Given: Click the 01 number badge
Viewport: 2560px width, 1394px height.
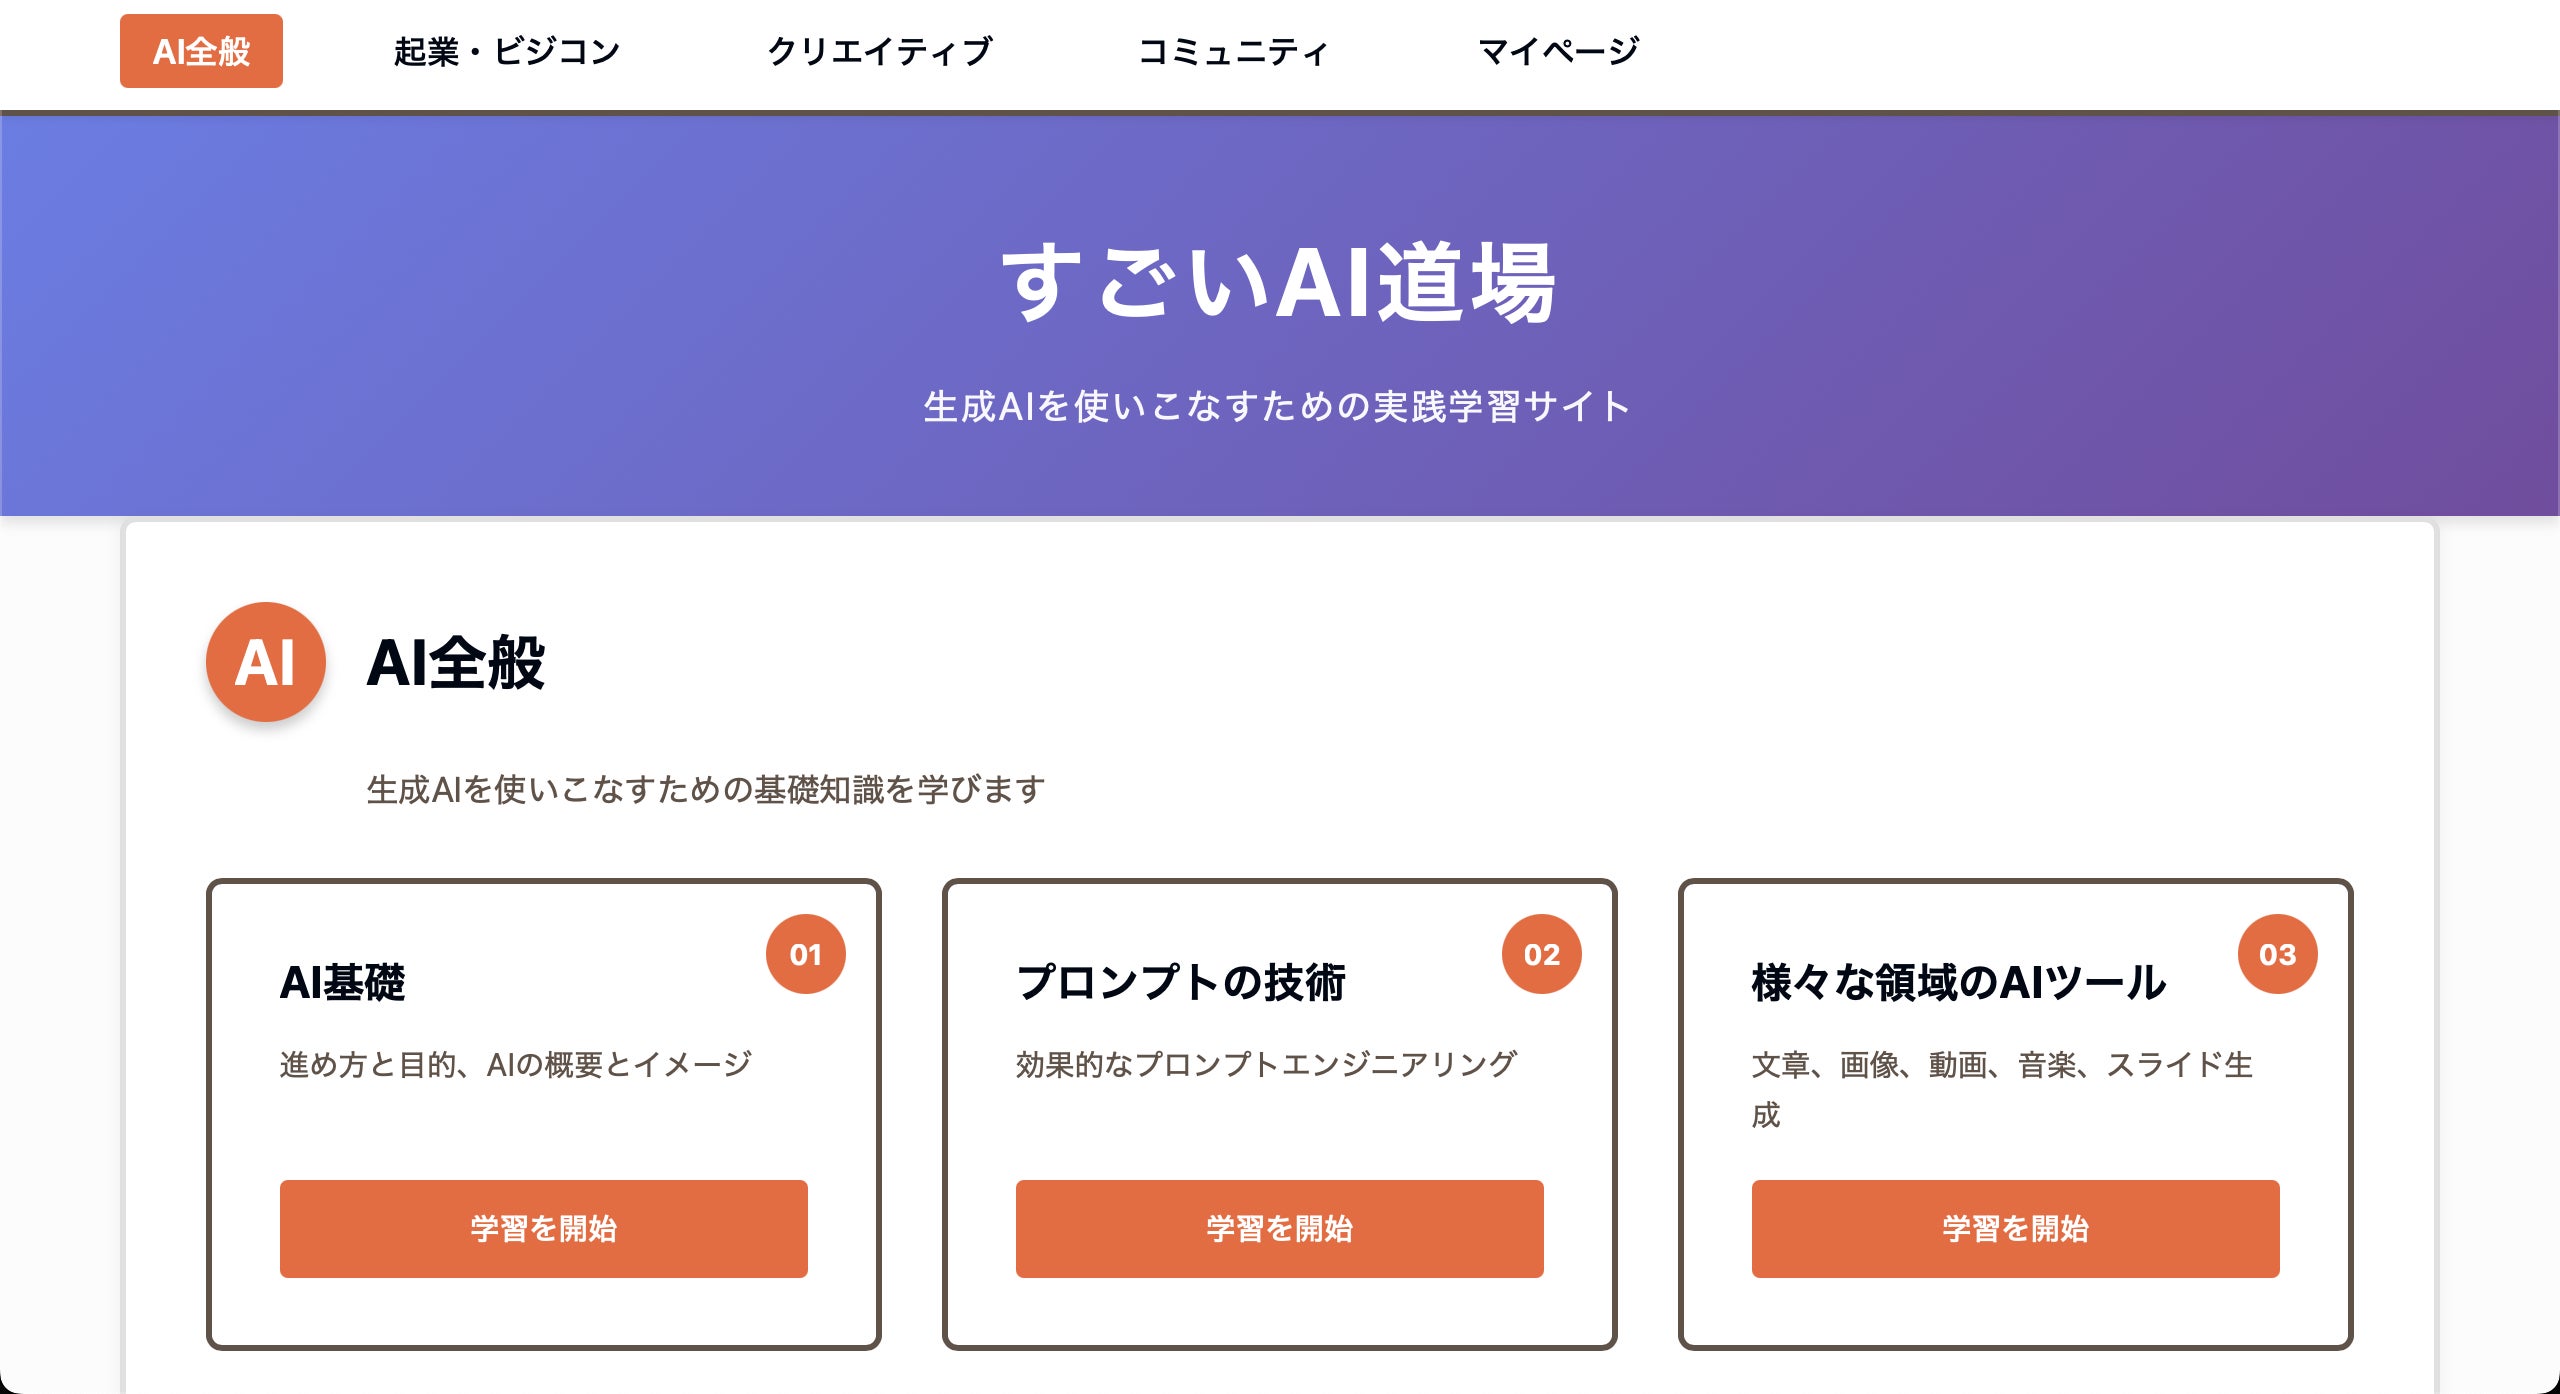Looking at the screenshot, I should pyautogui.click(x=805, y=954).
